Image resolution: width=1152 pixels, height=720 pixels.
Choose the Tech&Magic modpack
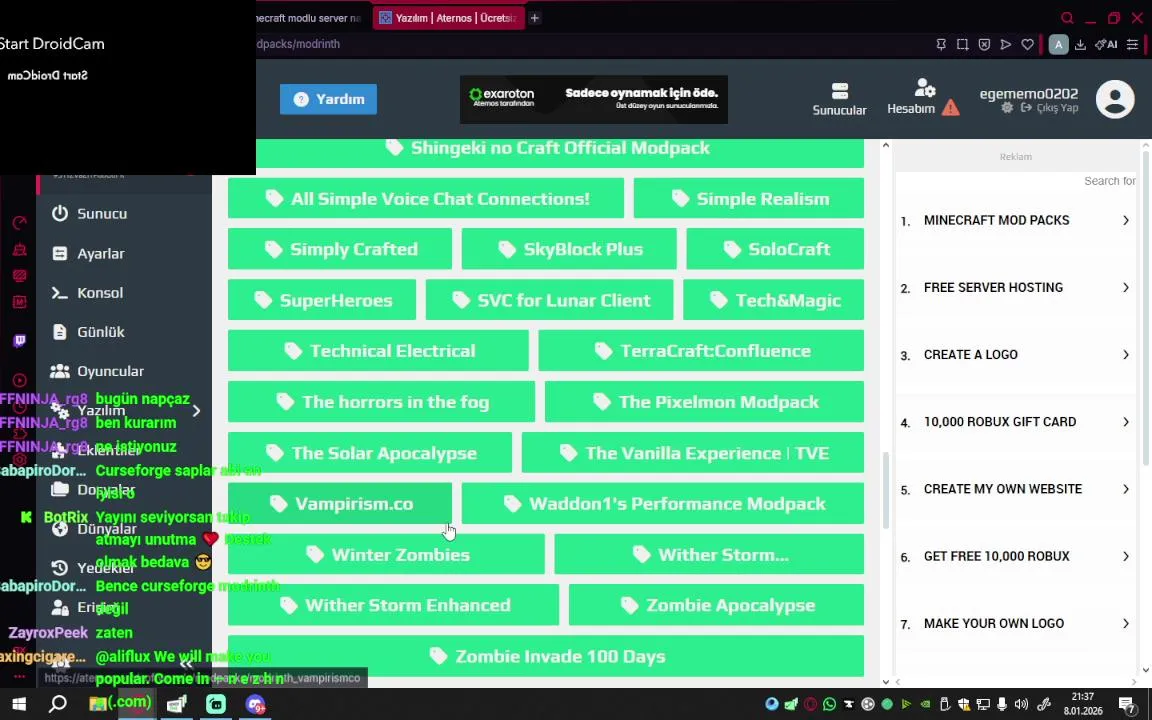(774, 300)
